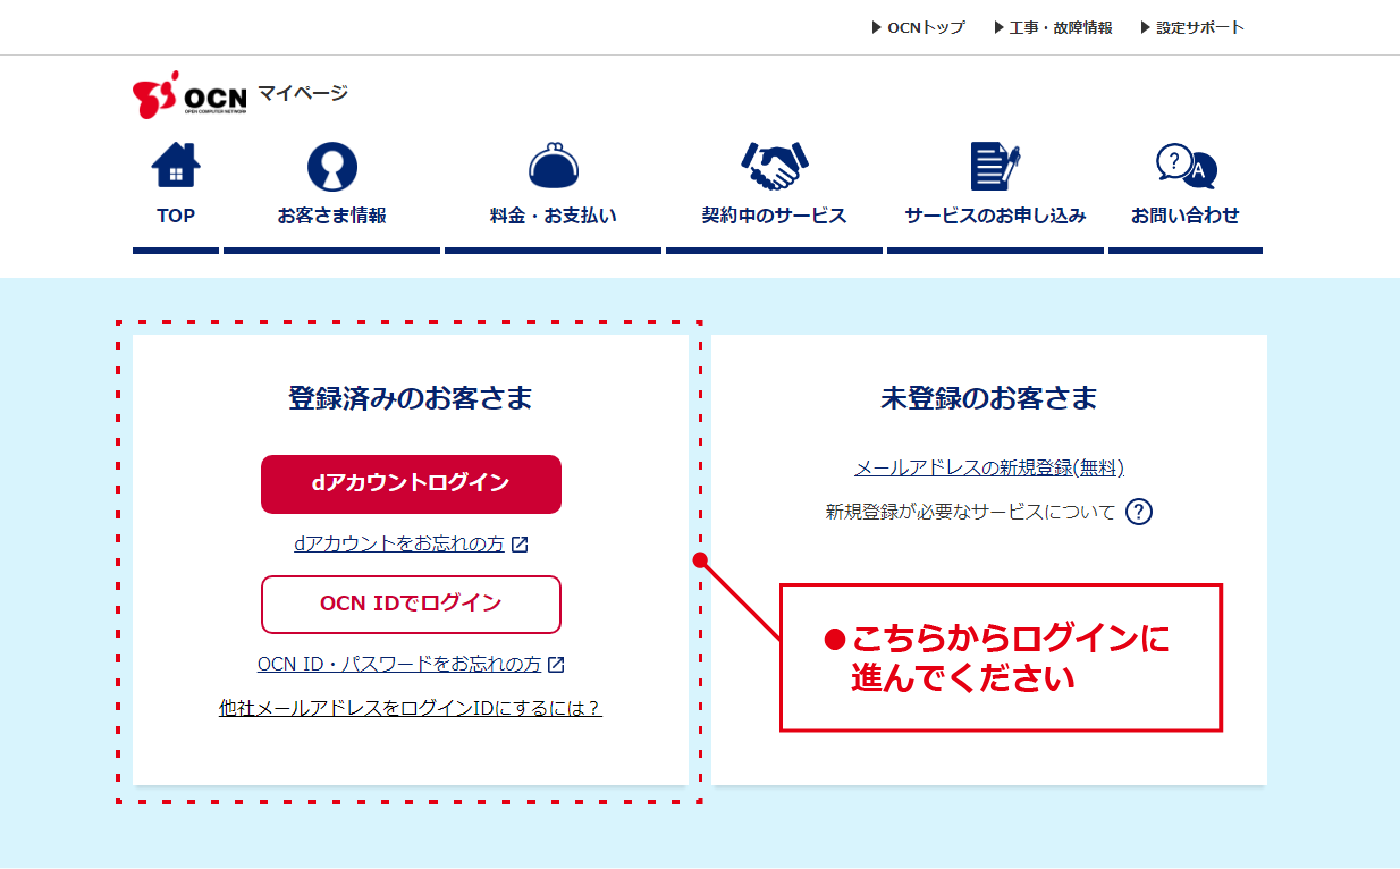Click the 未登録のお客さま heading
Image resolution: width=1400 pixels, height=869 pixels.
click(989, 399)
